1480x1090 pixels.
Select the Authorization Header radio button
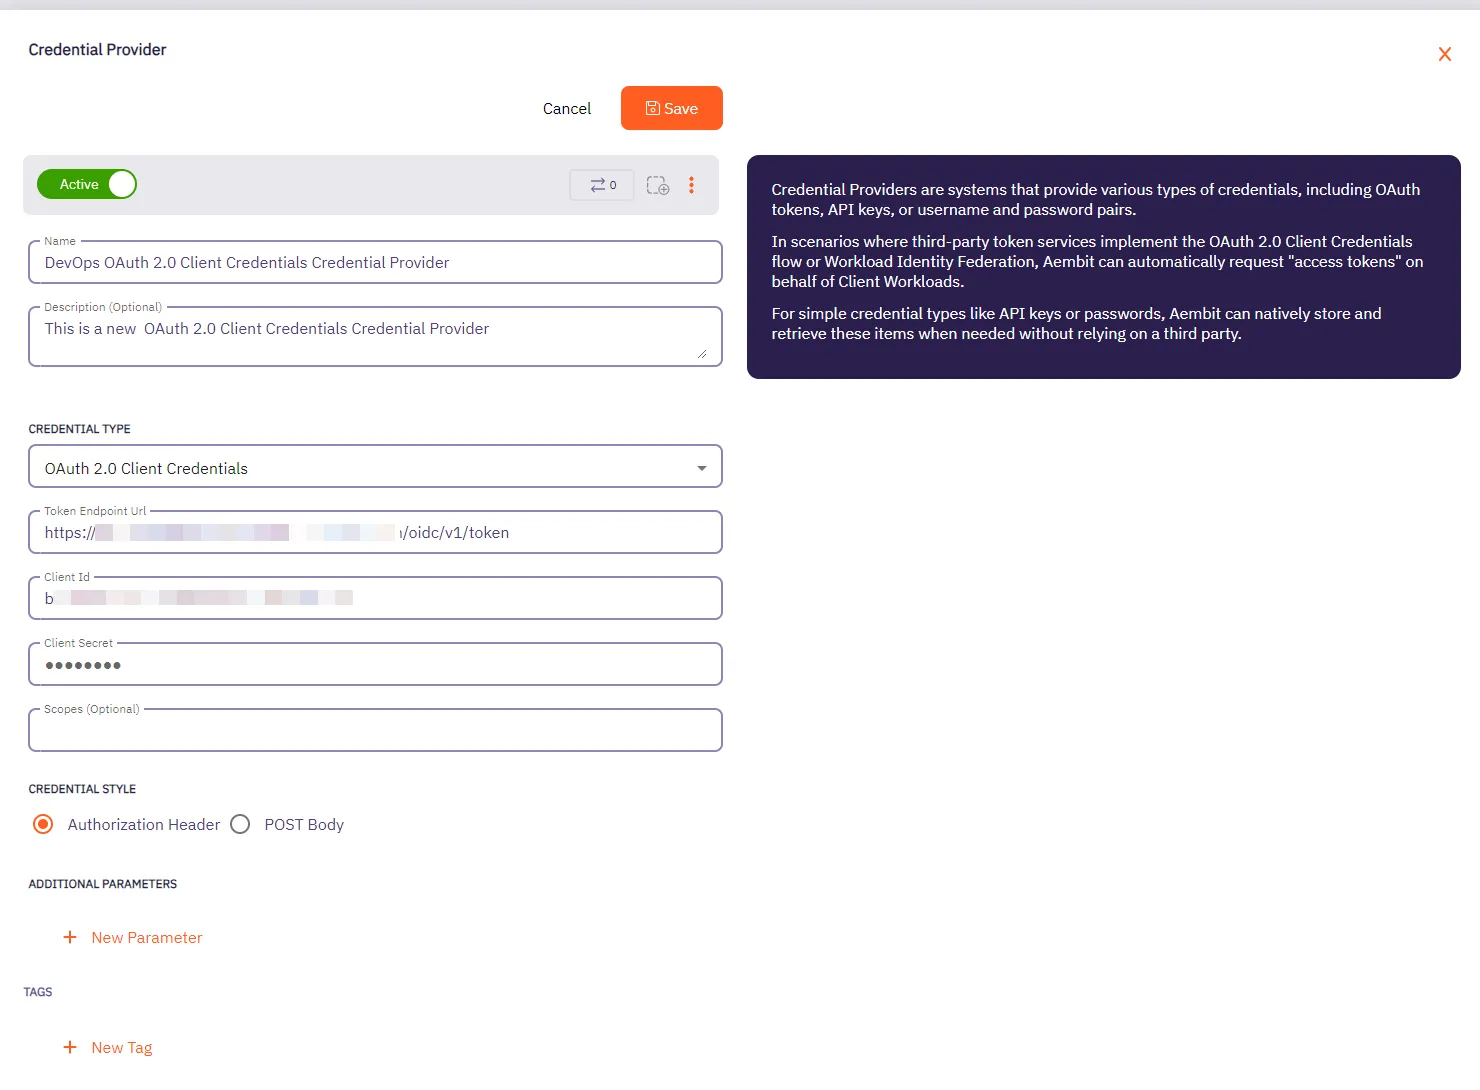(x=42, y=824)
